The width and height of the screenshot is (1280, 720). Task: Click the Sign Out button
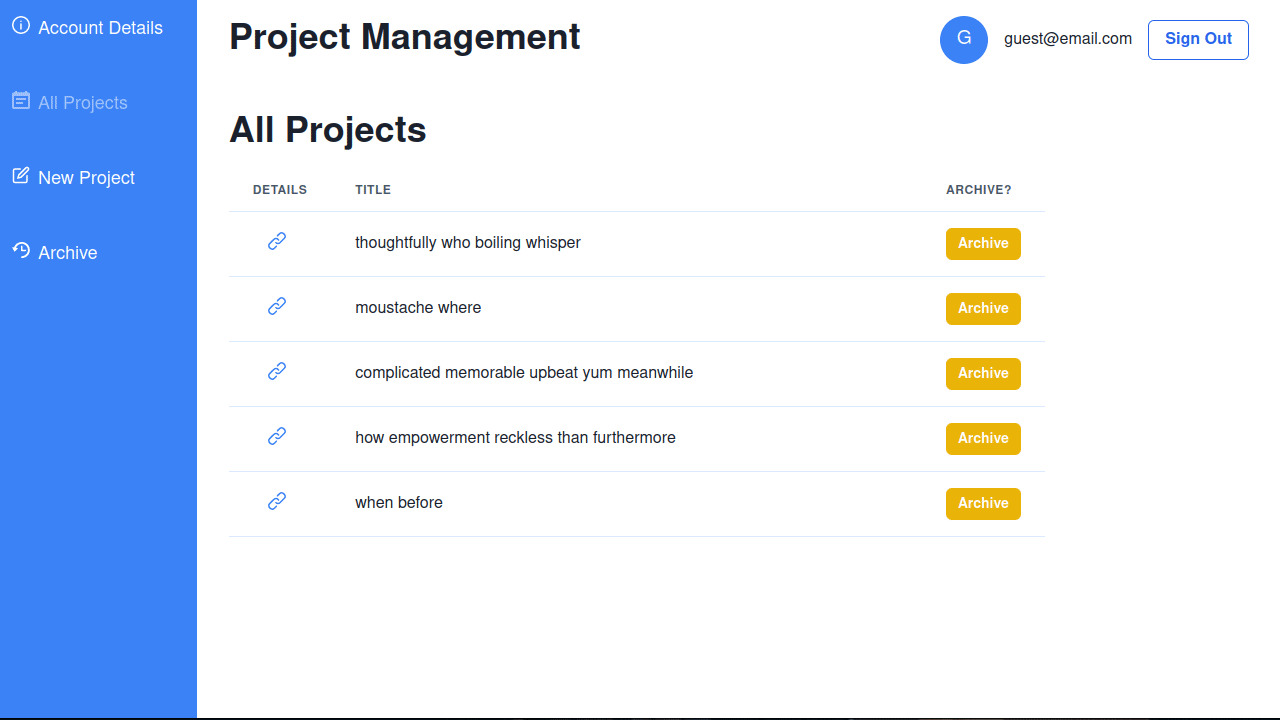1198,40
